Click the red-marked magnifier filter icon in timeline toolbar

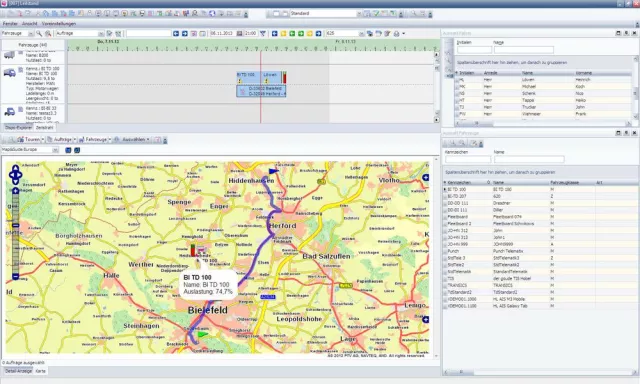(48, 33)
